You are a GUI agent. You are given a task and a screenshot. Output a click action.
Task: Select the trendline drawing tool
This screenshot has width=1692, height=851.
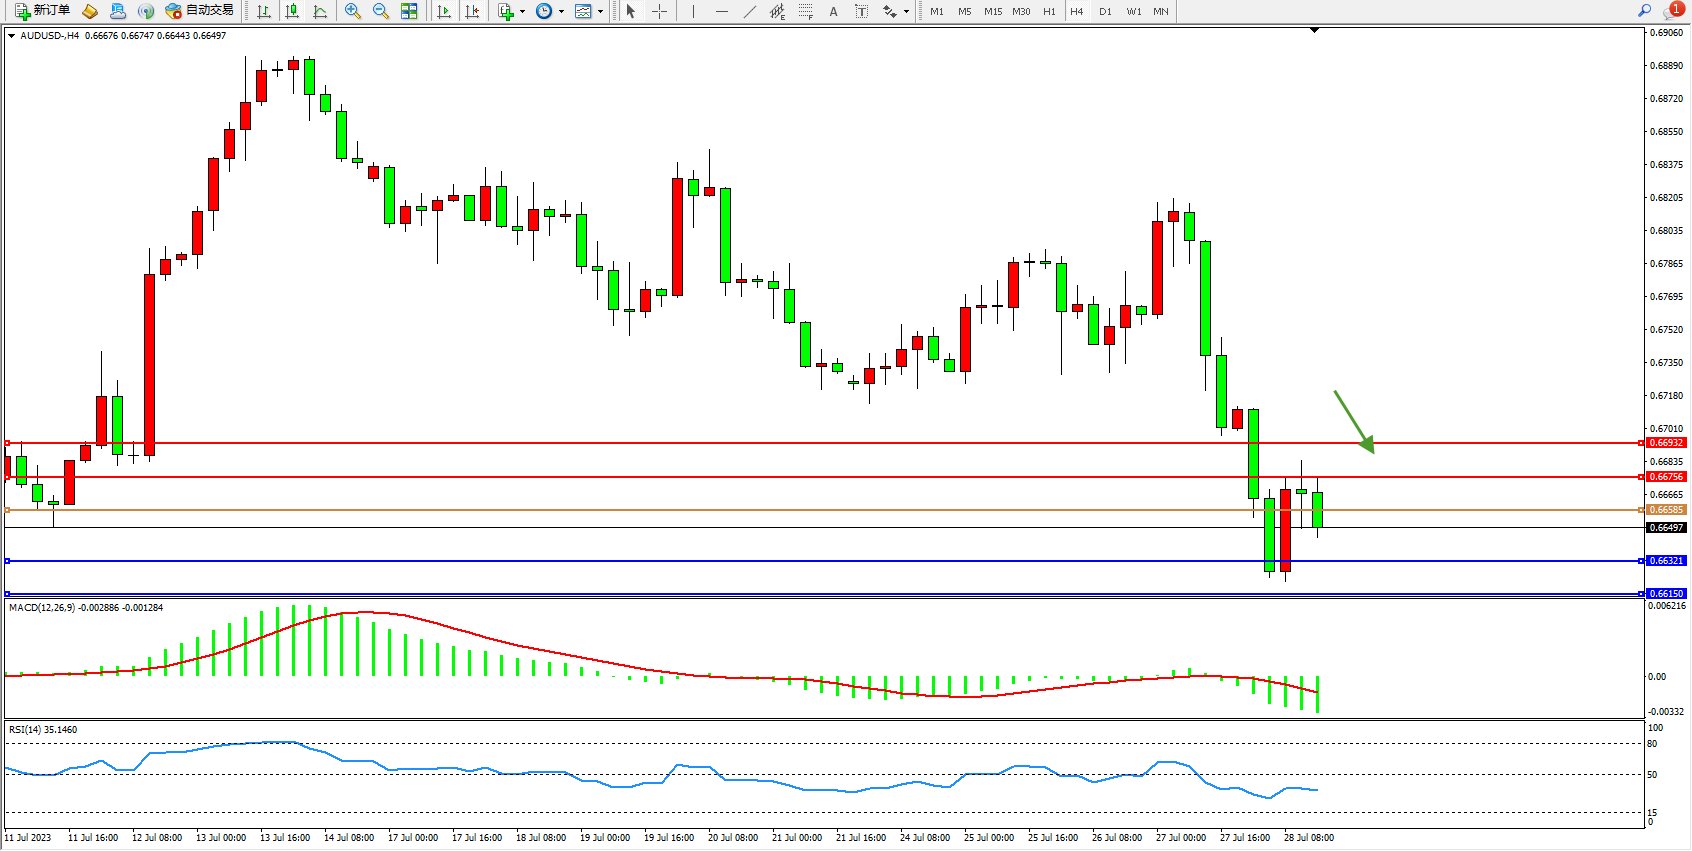point(750,11)
